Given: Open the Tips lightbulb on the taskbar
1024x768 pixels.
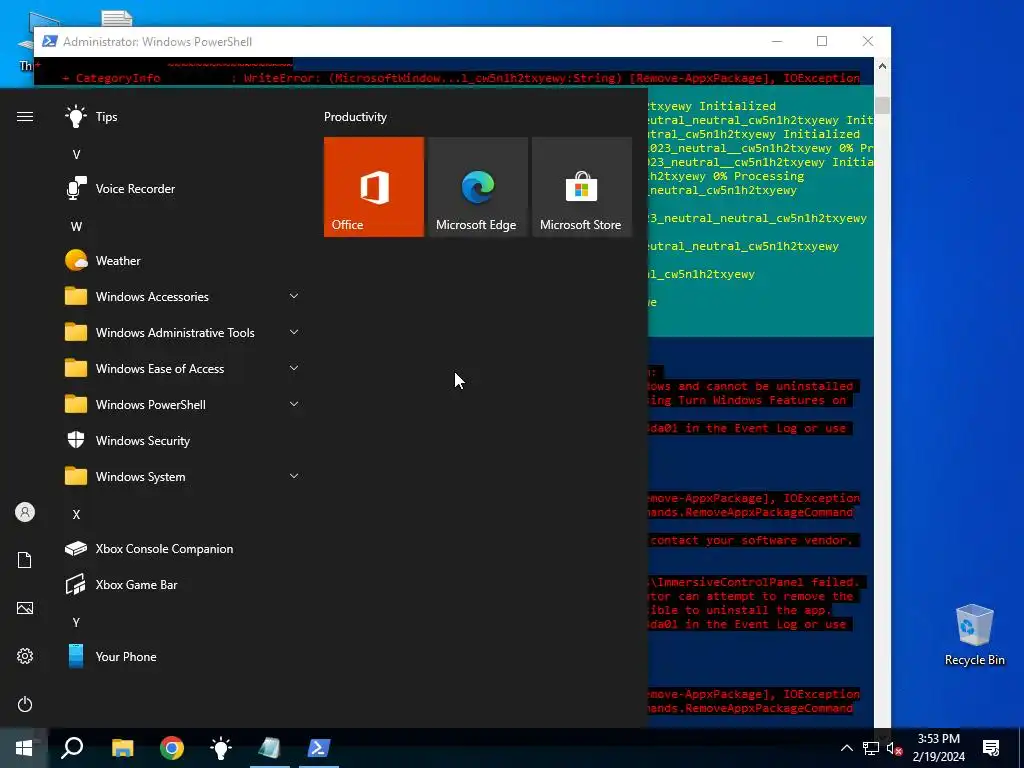Looking at the screenshot, I should tap(221, 748).
